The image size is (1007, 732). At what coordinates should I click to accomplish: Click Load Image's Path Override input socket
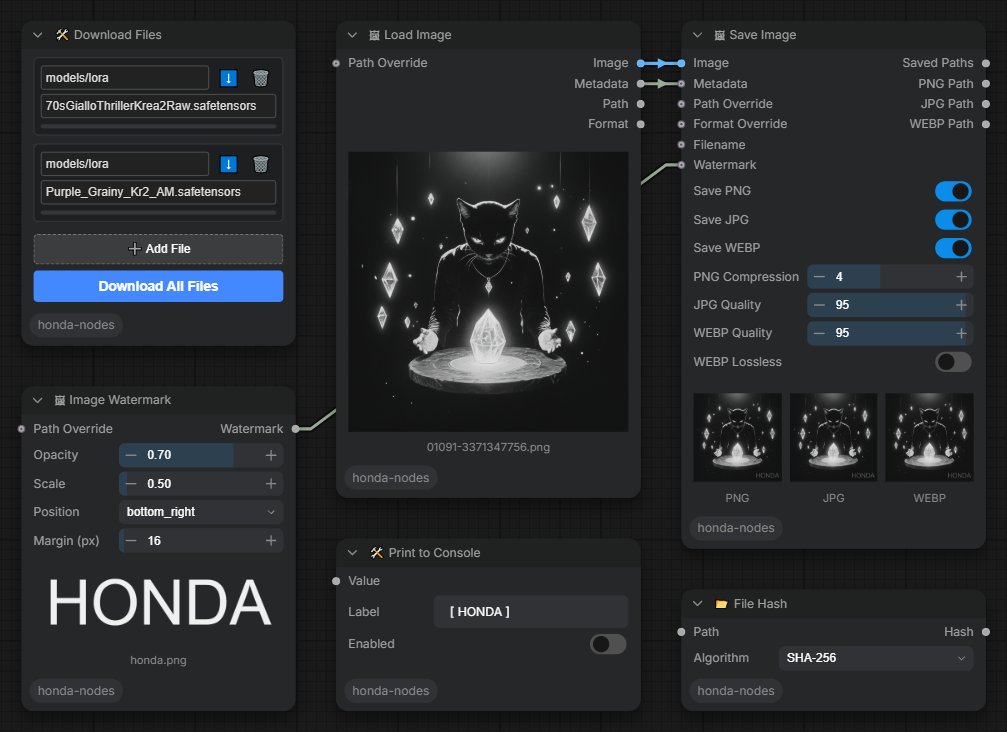[x=336, y=63]
